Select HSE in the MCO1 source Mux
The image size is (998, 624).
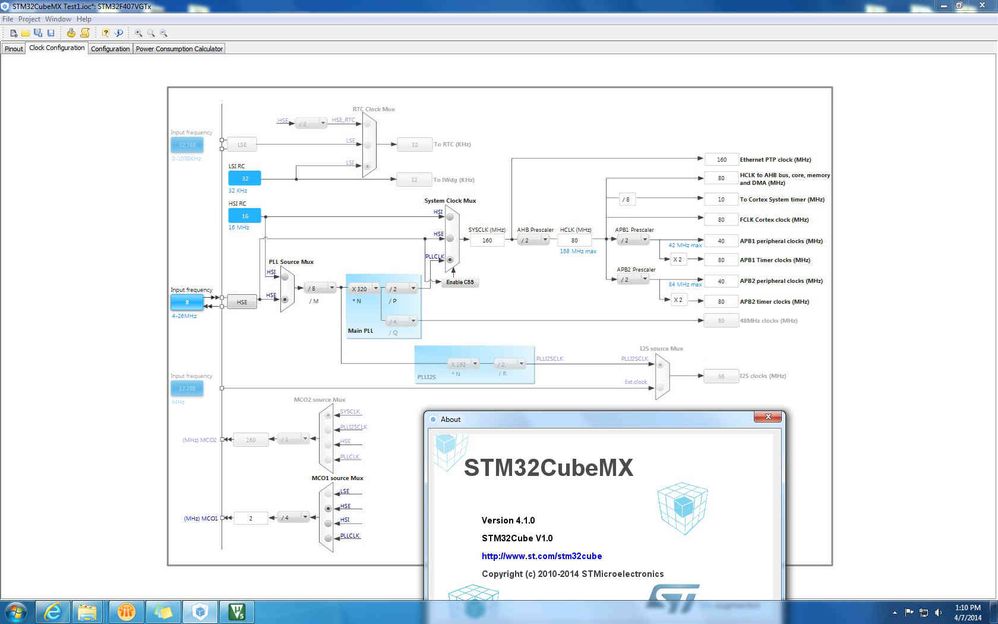(328, 508)
